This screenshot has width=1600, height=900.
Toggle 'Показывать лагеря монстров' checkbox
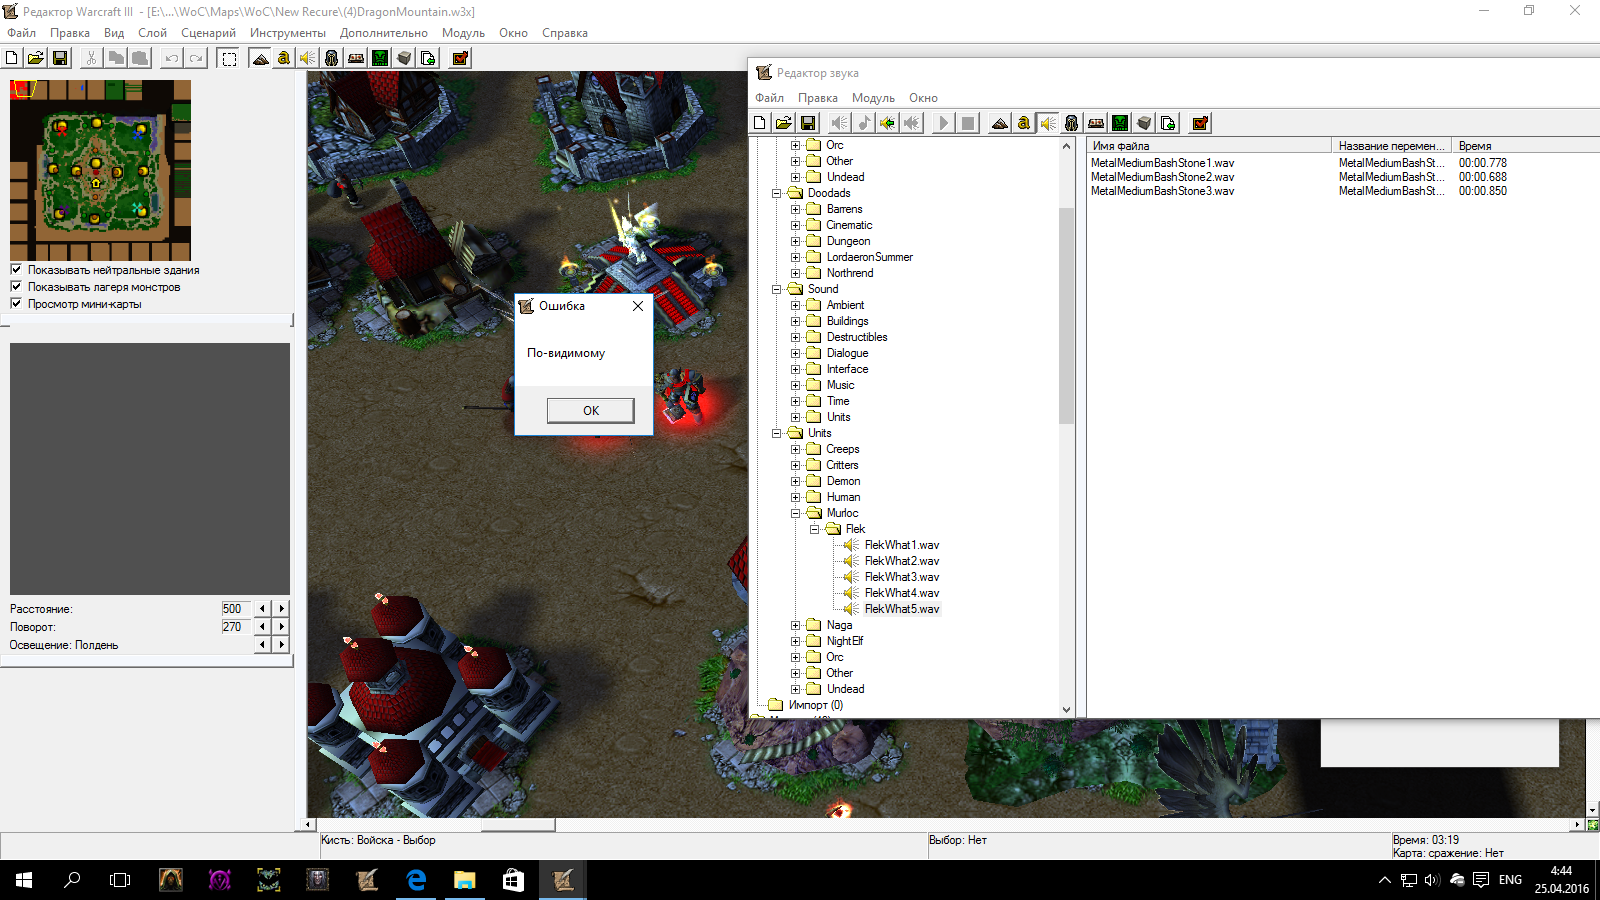click(x=16, y=286)
